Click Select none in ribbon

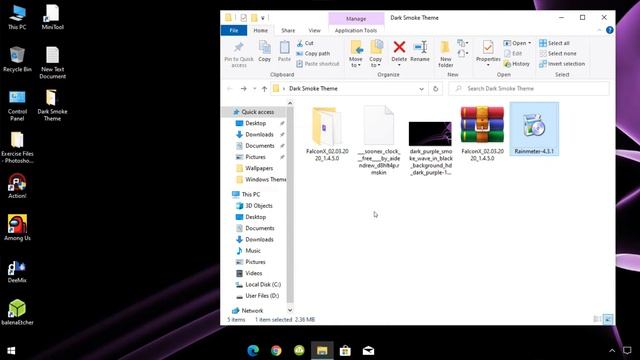click(558, 53)
